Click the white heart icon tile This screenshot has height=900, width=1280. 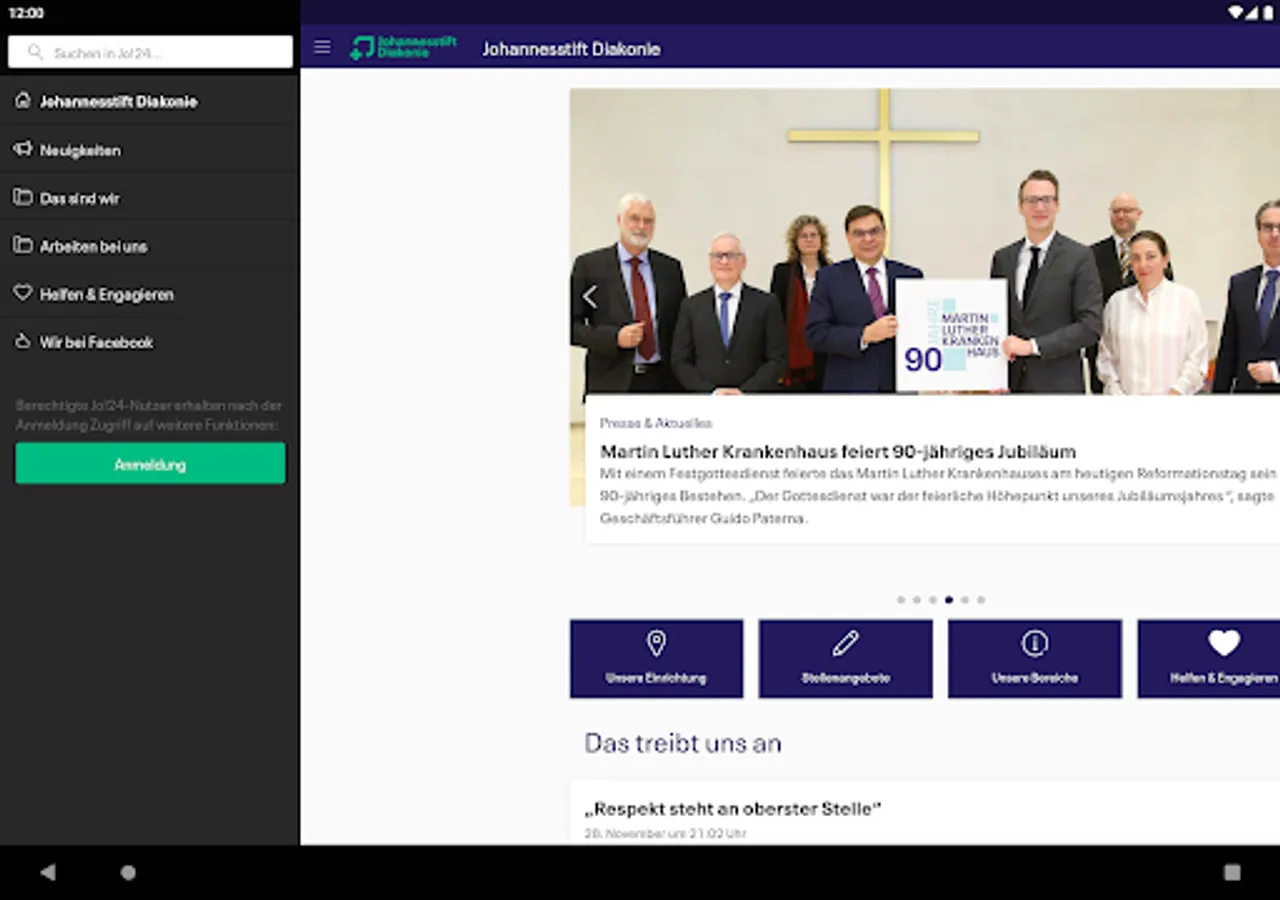click(x=1224, y=643)
